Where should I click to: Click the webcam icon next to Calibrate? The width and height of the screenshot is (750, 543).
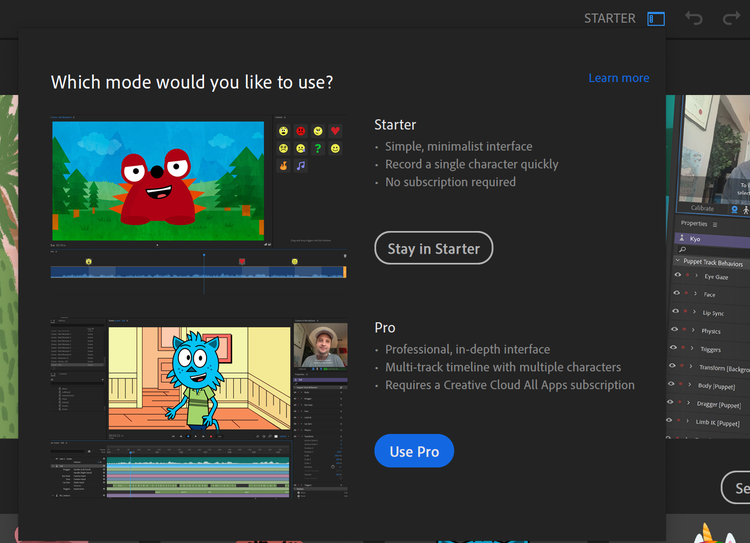tap(734, 209)
